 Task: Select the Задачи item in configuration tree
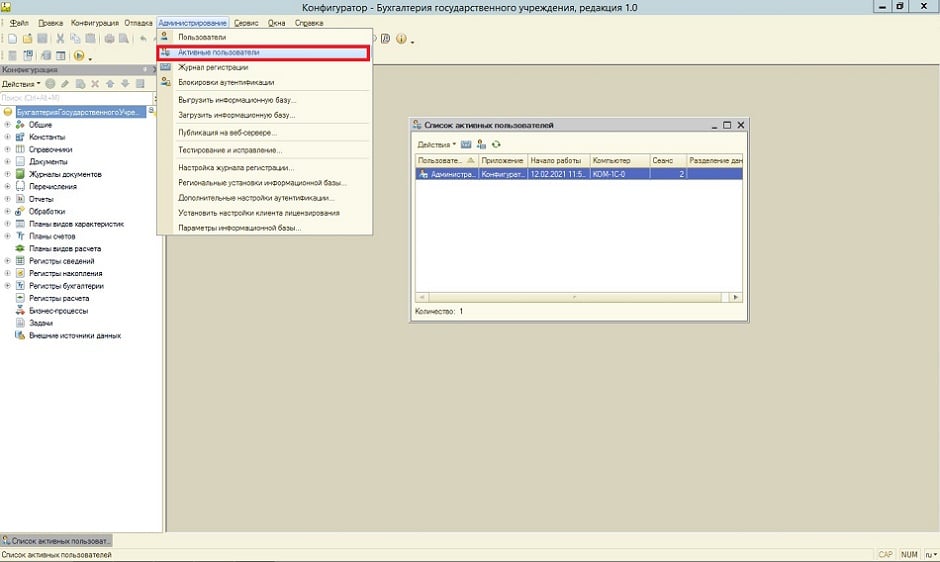pos(41,323)
